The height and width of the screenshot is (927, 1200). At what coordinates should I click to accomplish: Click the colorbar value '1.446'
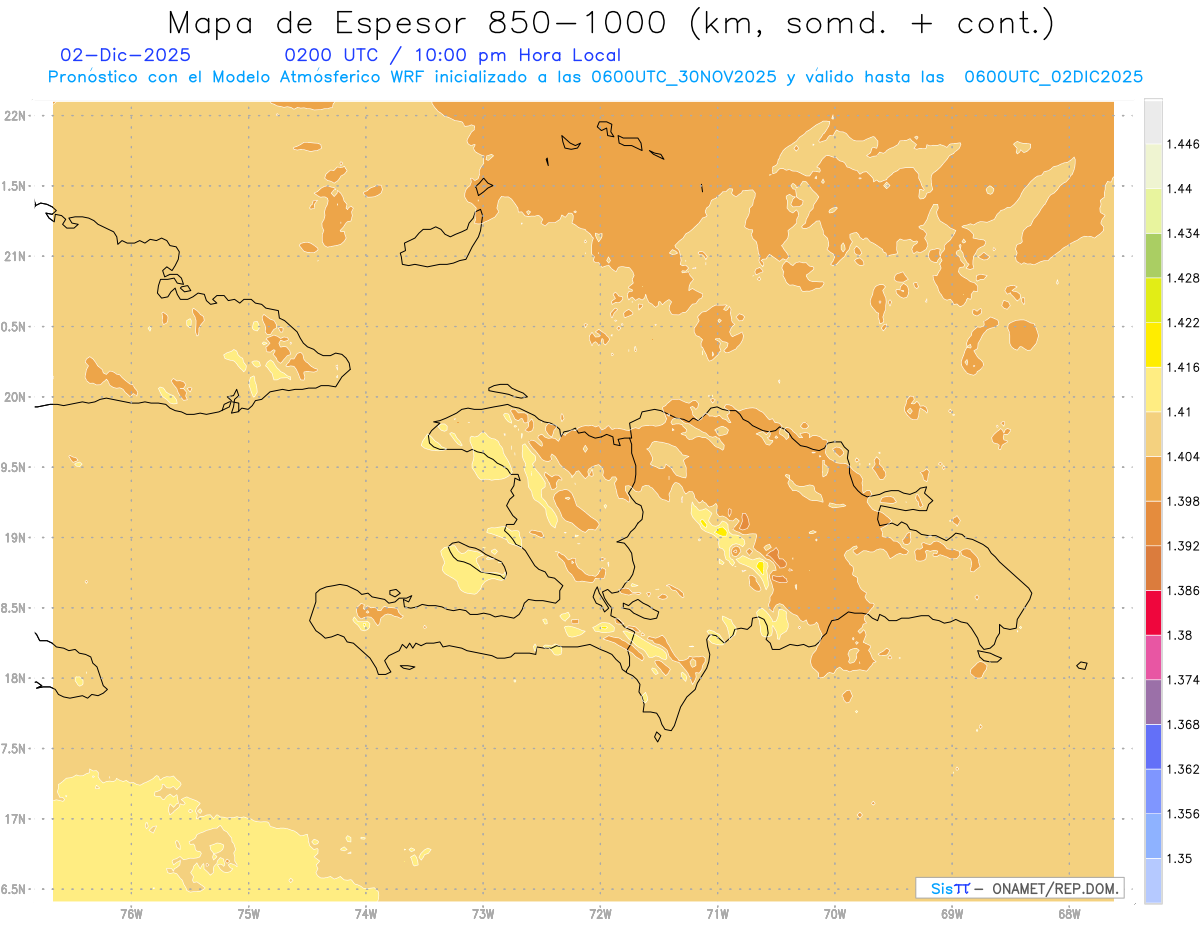[x=1184, y=144]
